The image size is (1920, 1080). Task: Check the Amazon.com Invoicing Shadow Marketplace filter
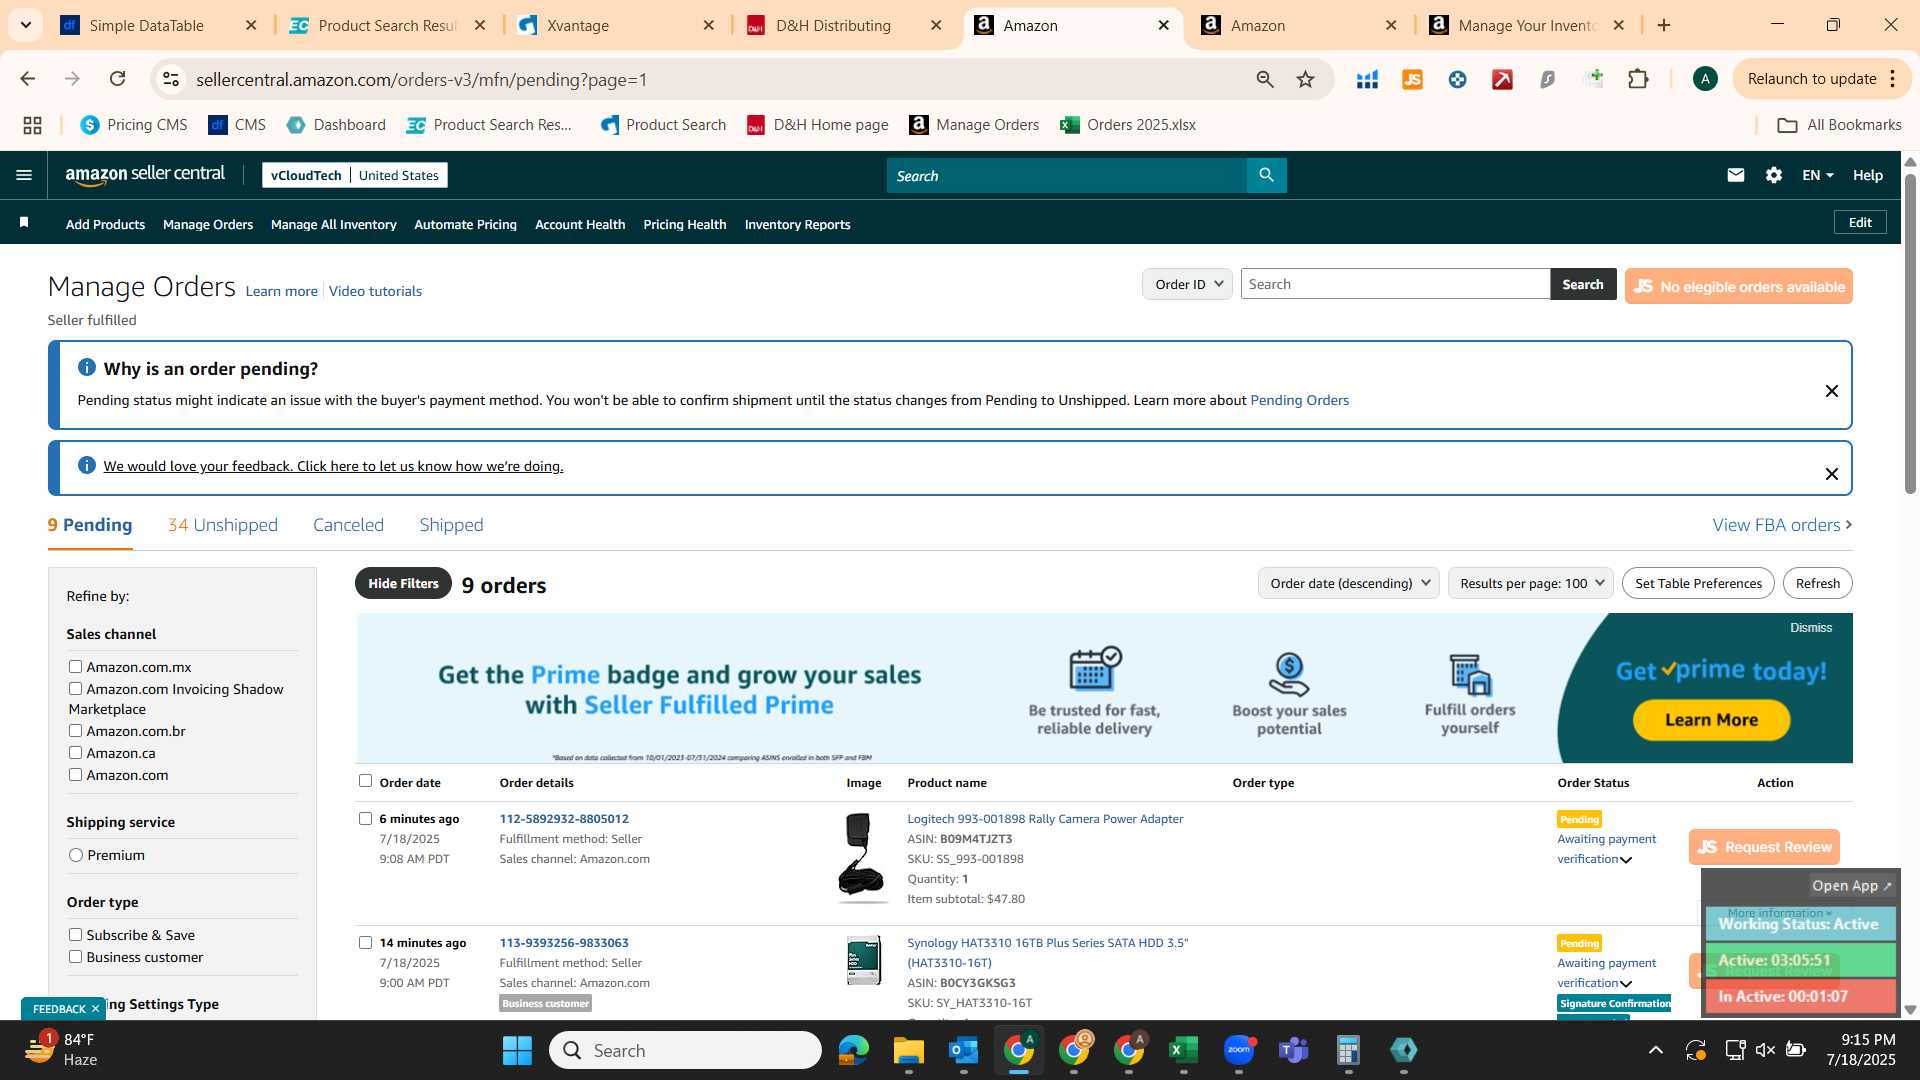click(75, 688)
